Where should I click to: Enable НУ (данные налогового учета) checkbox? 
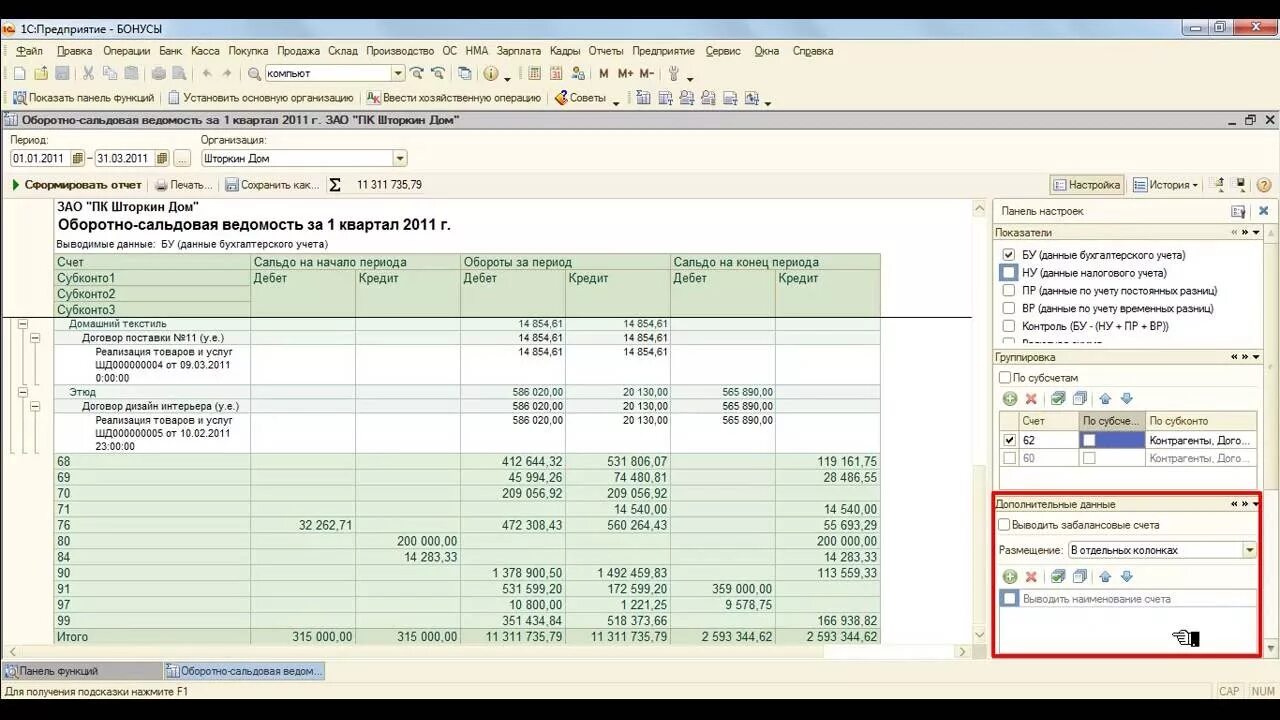coord(1009,273)
